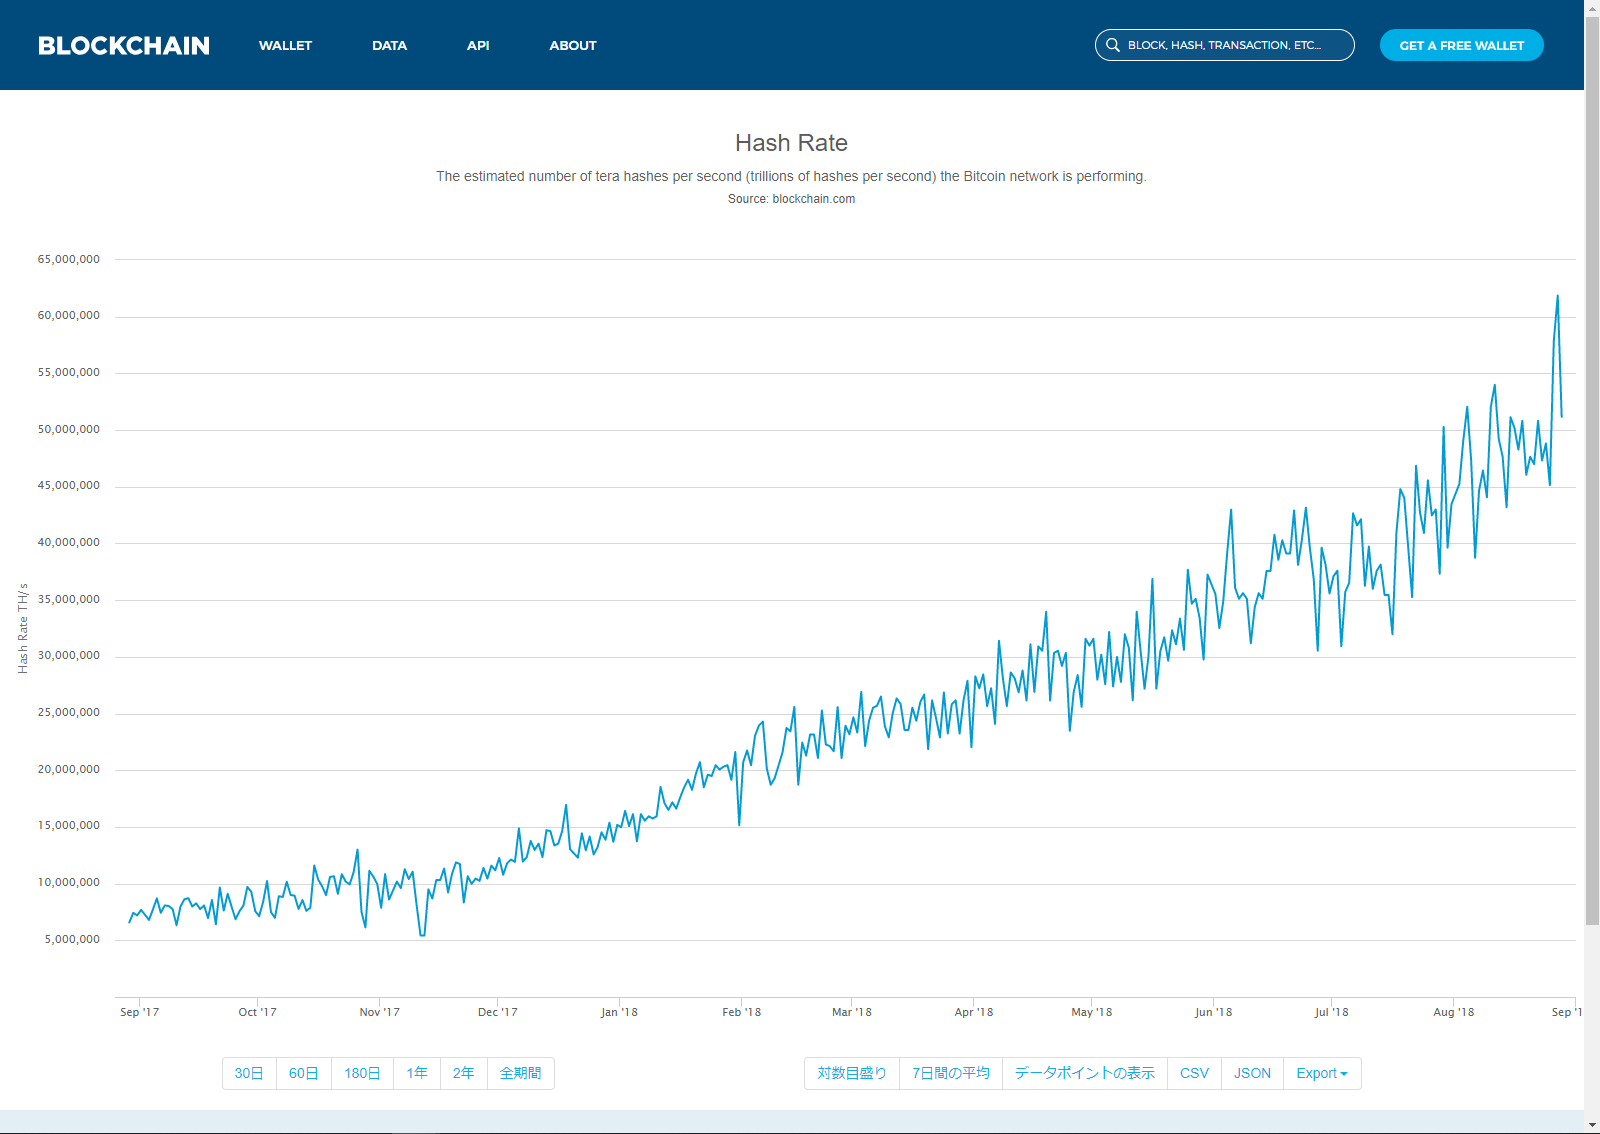This screenshot has width=1600, height=1134.
Task: Toggle the 7日間の平均 average
Action: tap(950, 1073)
